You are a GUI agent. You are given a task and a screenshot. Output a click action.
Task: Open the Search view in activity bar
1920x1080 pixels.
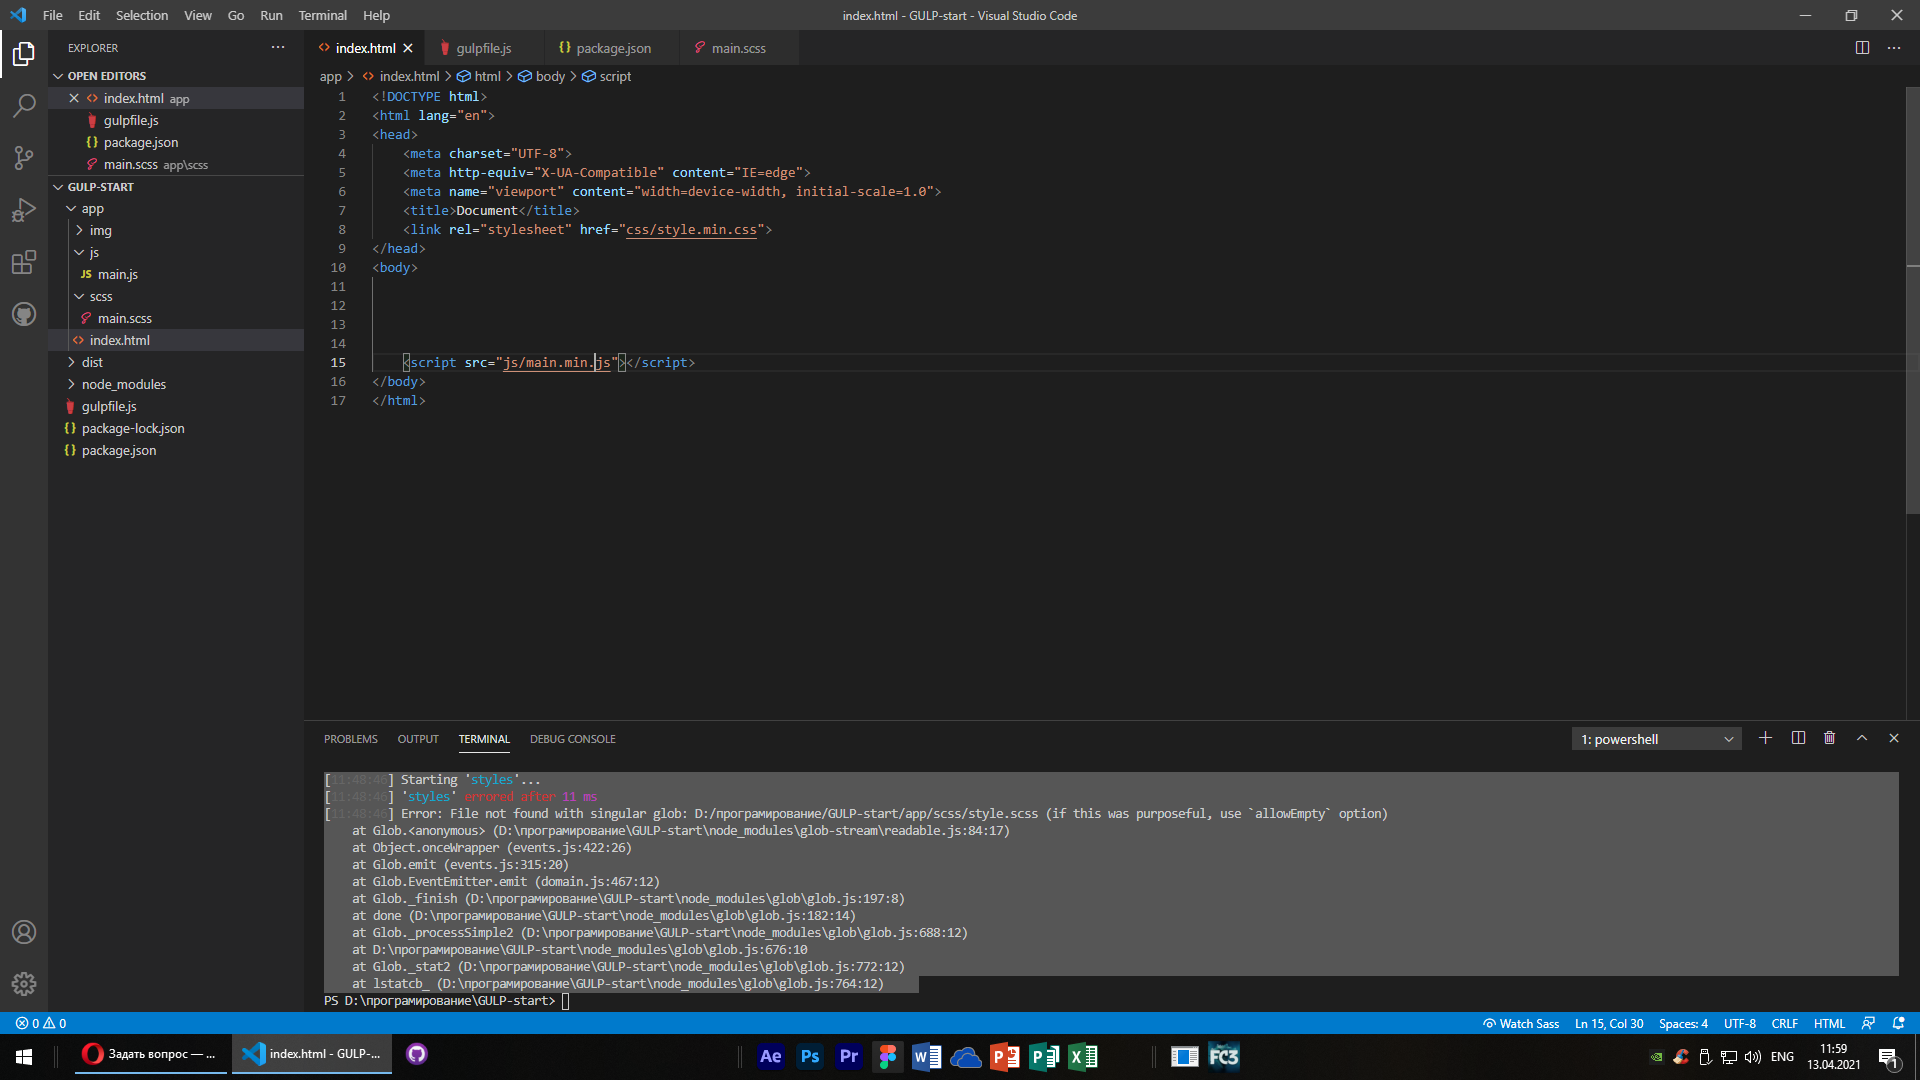[x=24, y=105]
